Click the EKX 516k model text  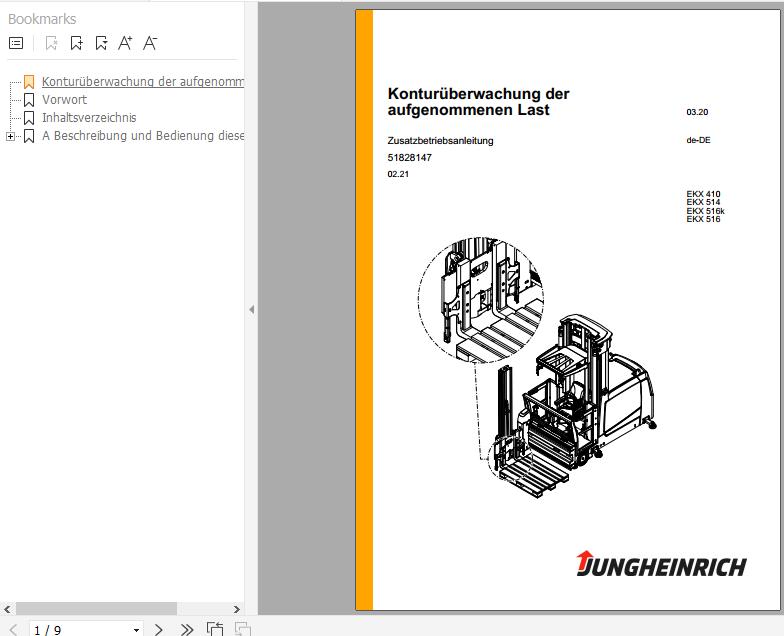(x=706, y=211)
